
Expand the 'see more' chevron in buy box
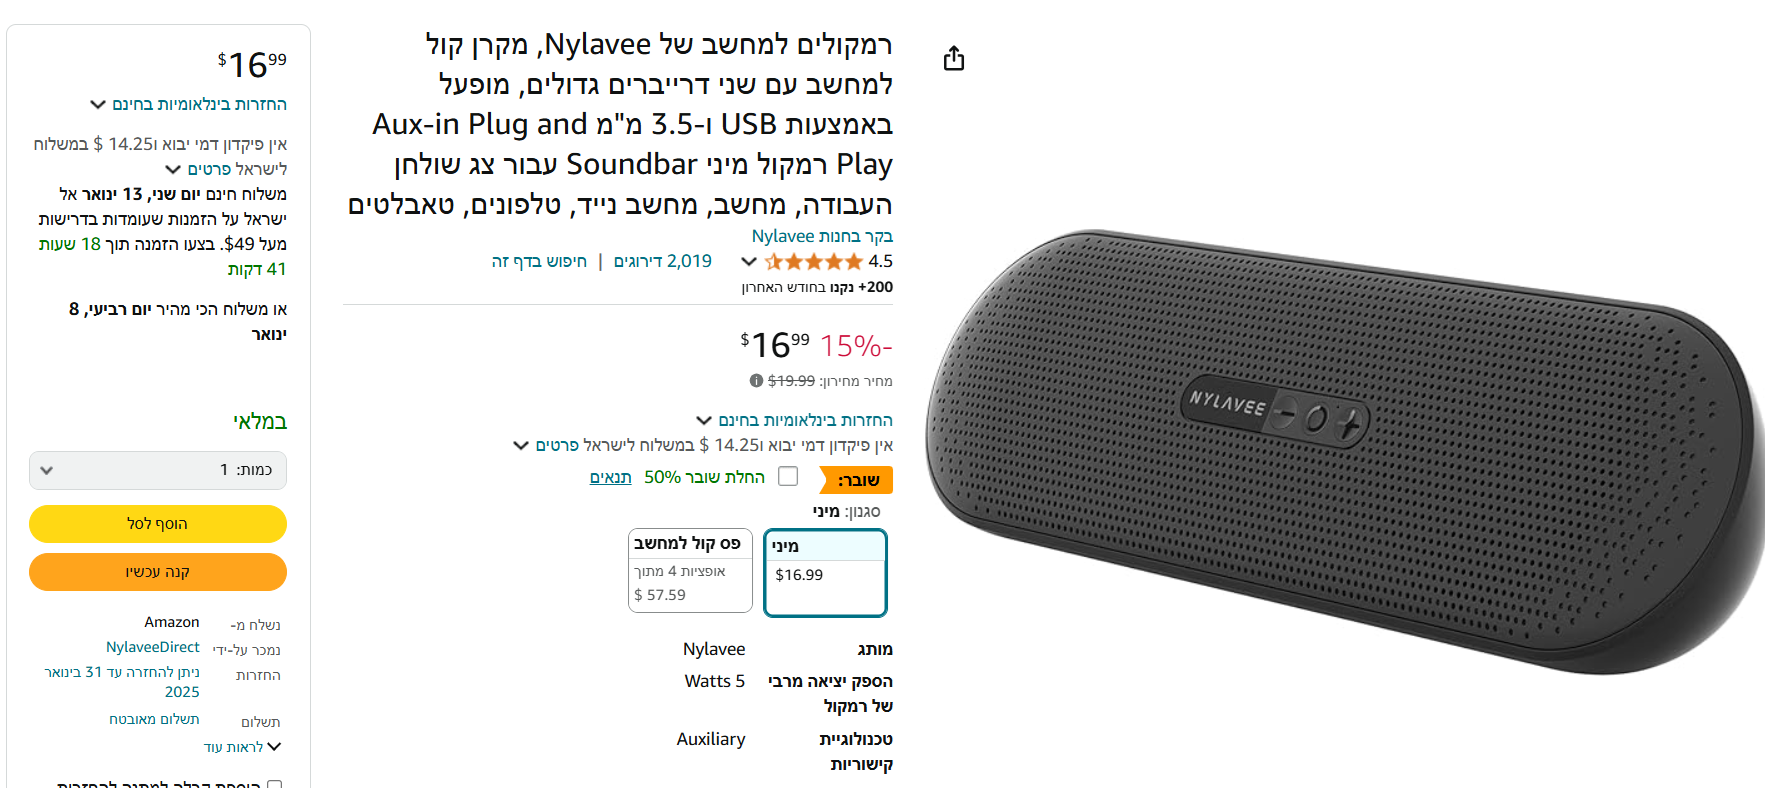(274, 747)
